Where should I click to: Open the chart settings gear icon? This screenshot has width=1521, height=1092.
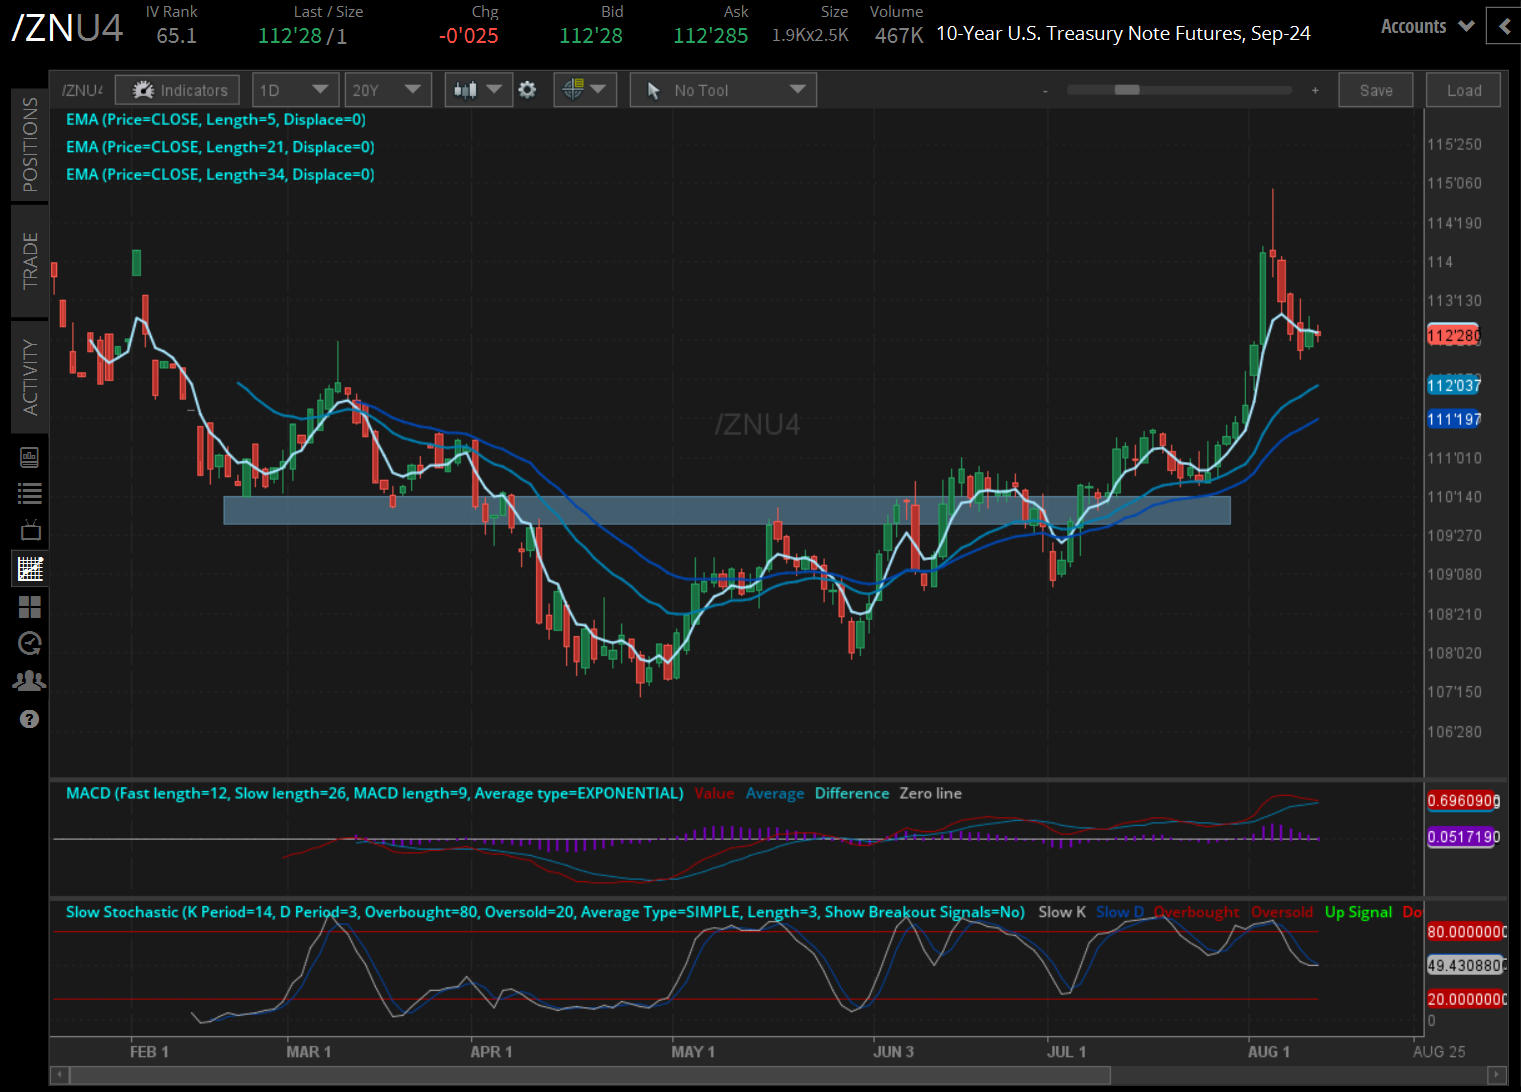pyautogui.click(x=527, y=89)
